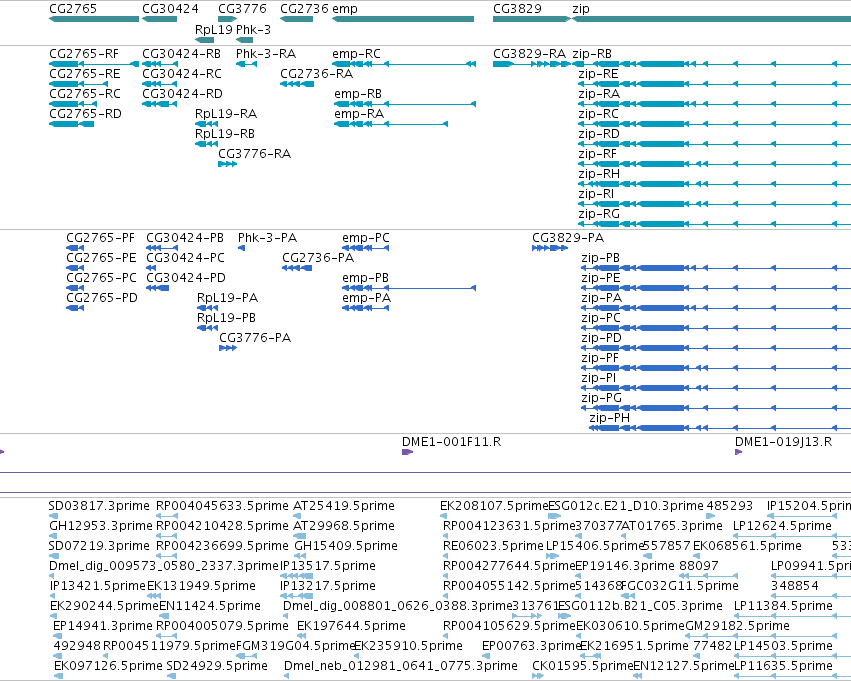Select the CG2736-PA protein label
Viewport: 851px width, 681px height.
pyautogui.click(x=318, y=258)
